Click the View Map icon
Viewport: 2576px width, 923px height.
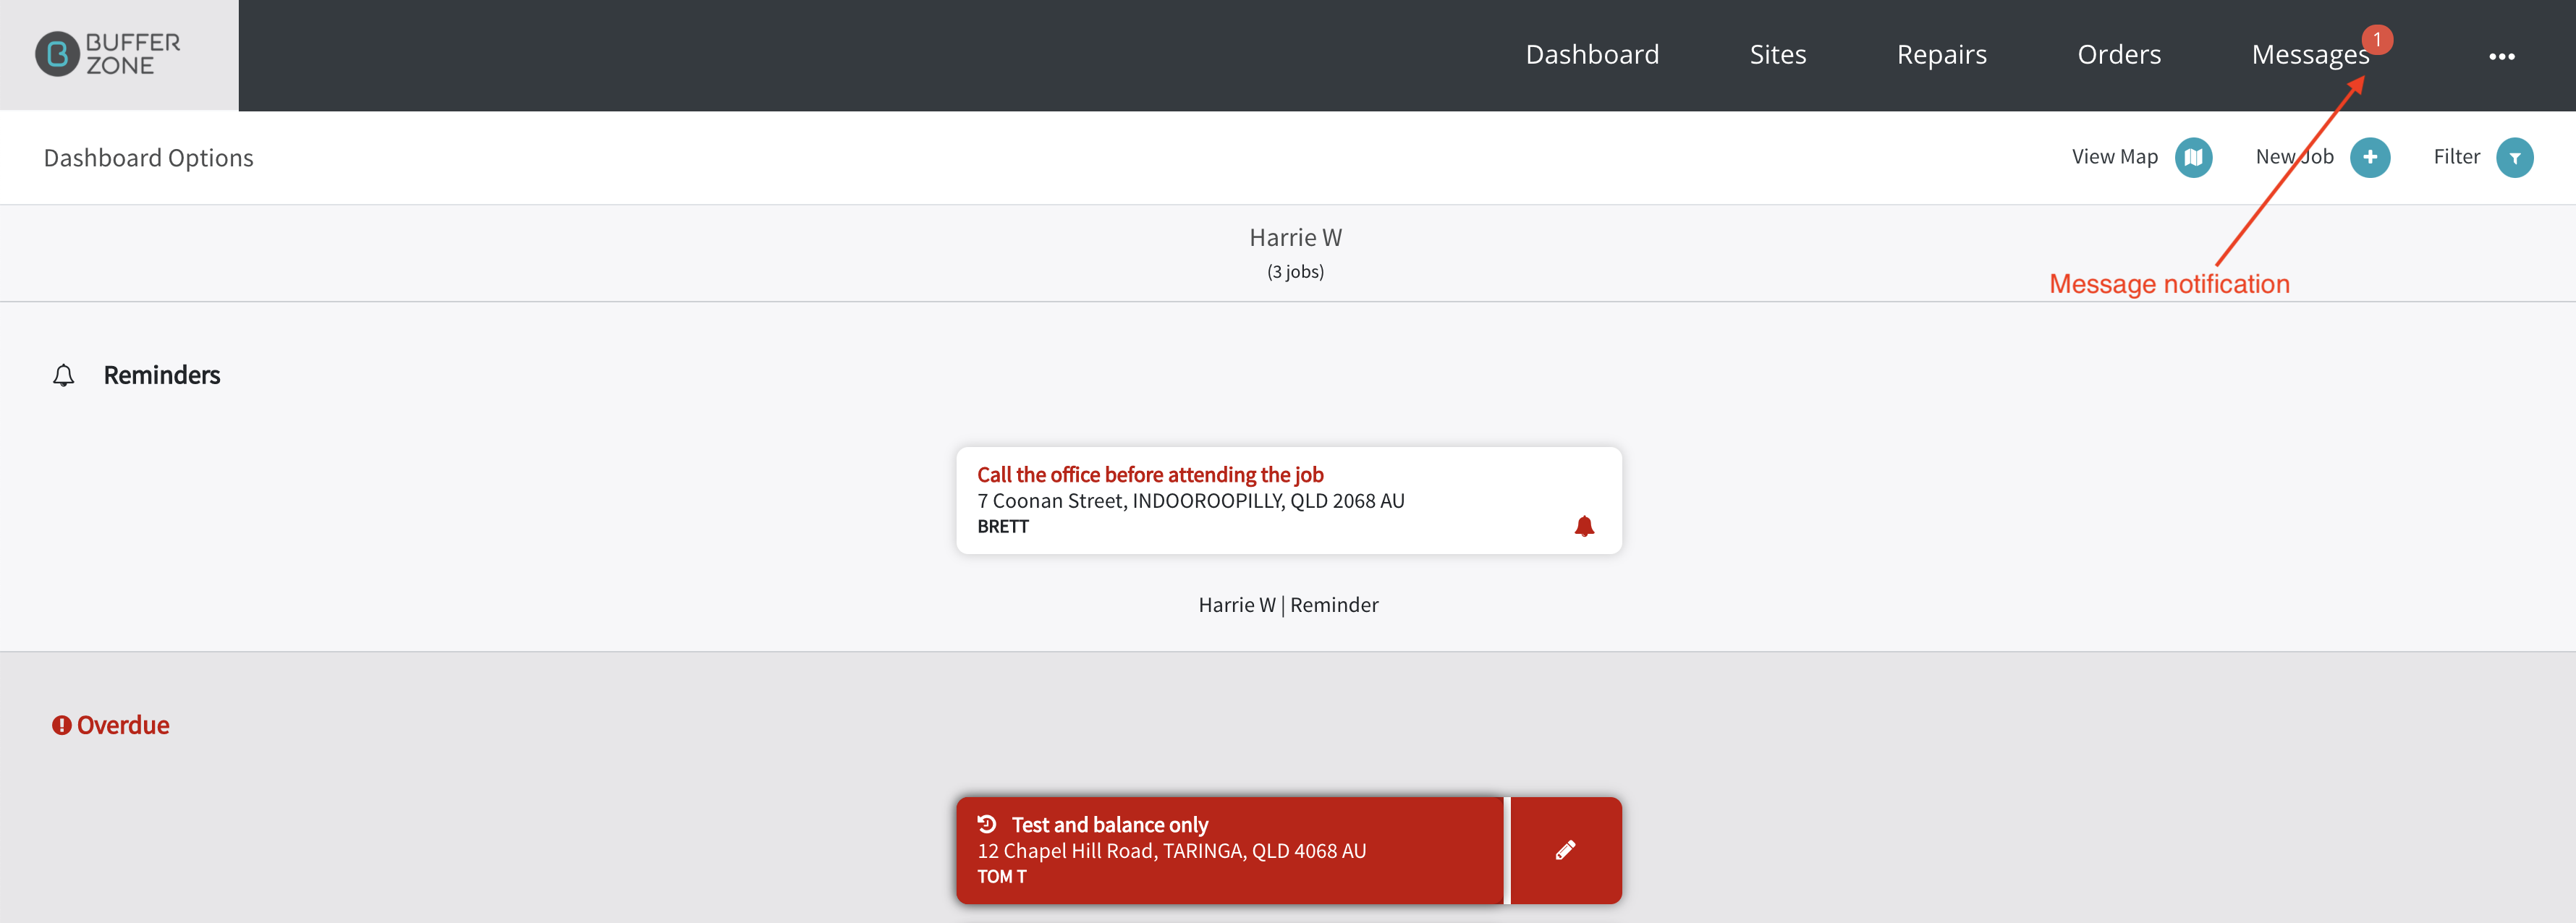(x=2193, y=157)
